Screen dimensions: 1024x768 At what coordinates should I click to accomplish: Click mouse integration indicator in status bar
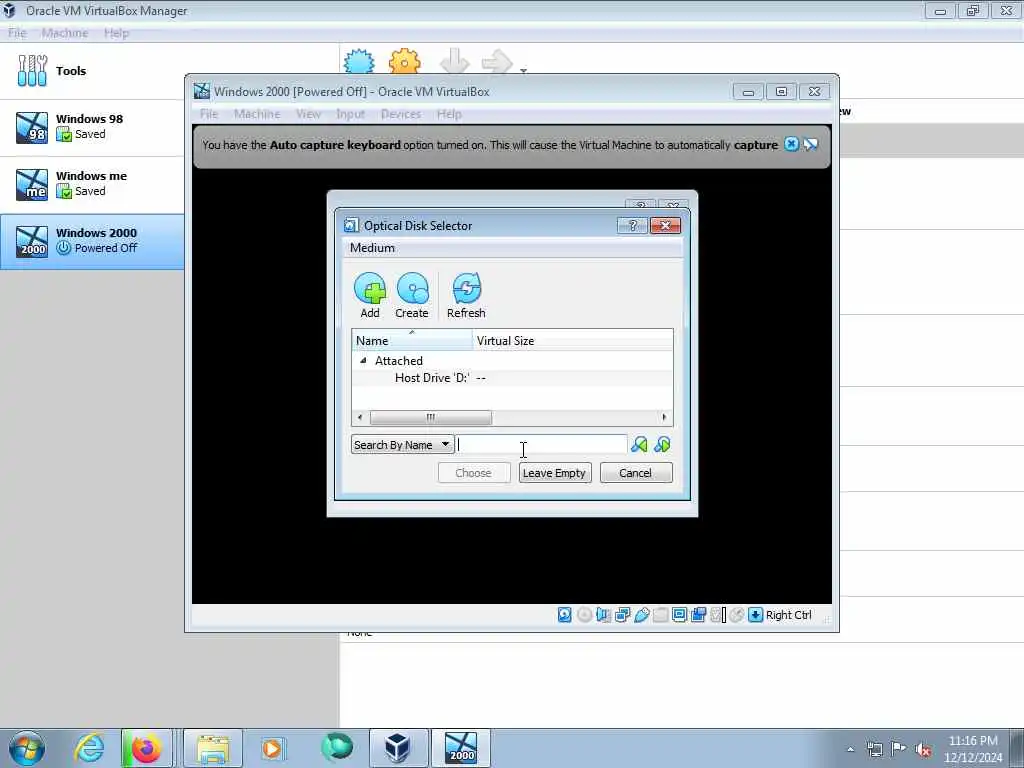[x=737, y=615]
